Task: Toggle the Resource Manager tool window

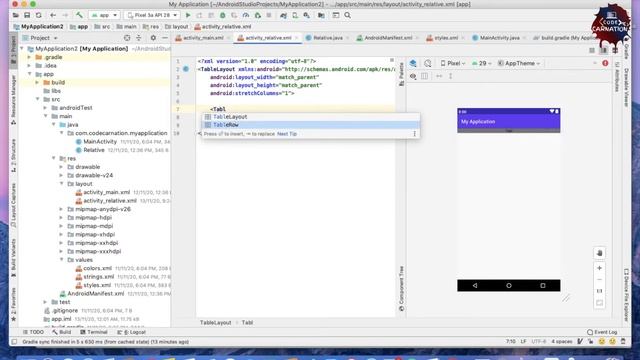Action: click(13, 99)
